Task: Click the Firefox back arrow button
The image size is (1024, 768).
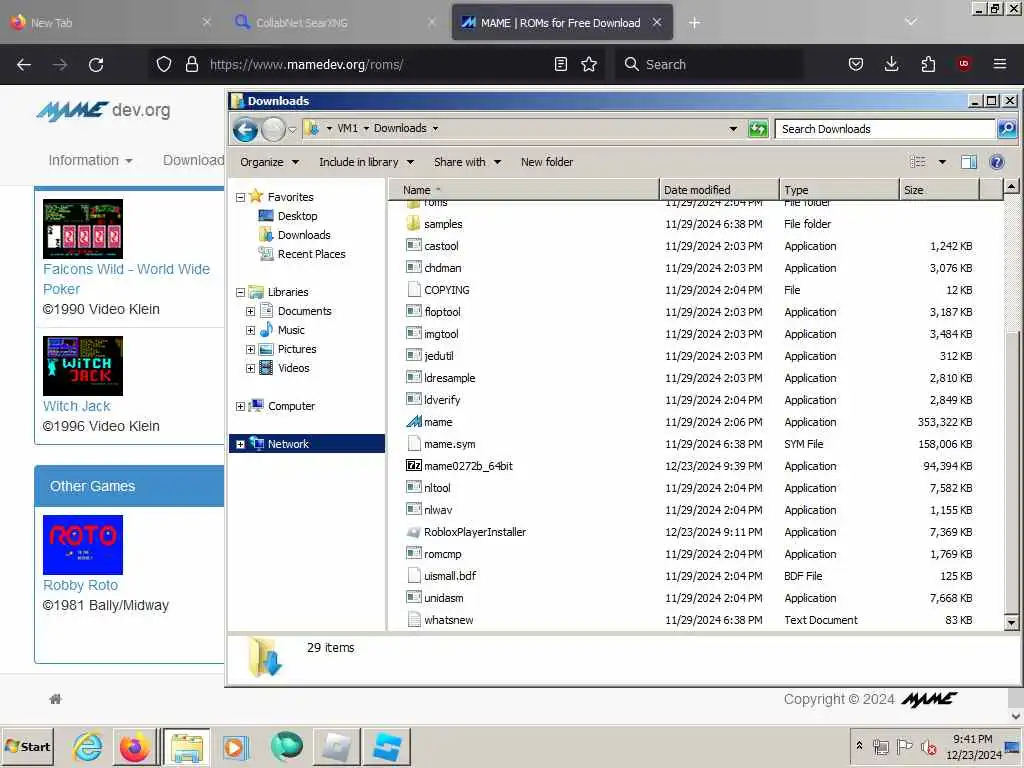Action: pyautogui.click(x=24, y=65)
